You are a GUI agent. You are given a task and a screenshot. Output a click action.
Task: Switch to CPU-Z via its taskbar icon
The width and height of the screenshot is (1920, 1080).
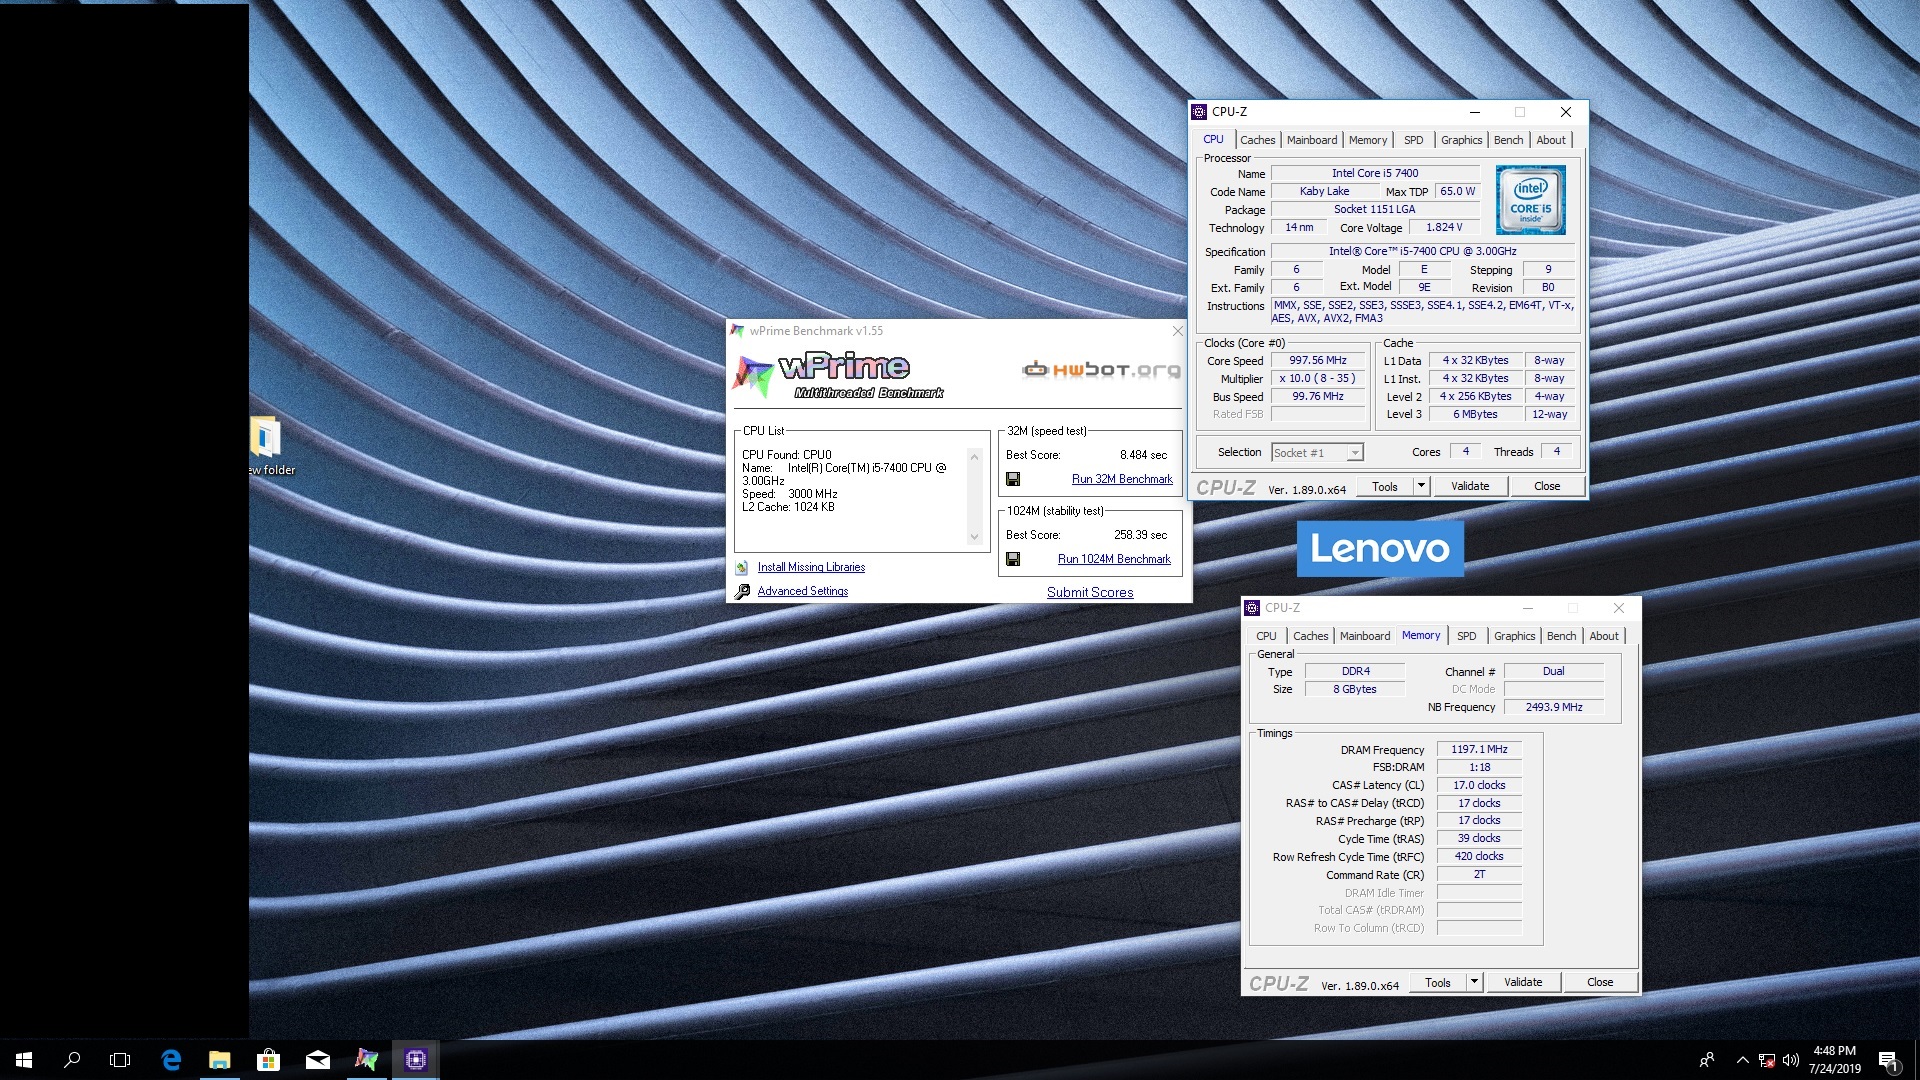click(x=416, y=1060)
